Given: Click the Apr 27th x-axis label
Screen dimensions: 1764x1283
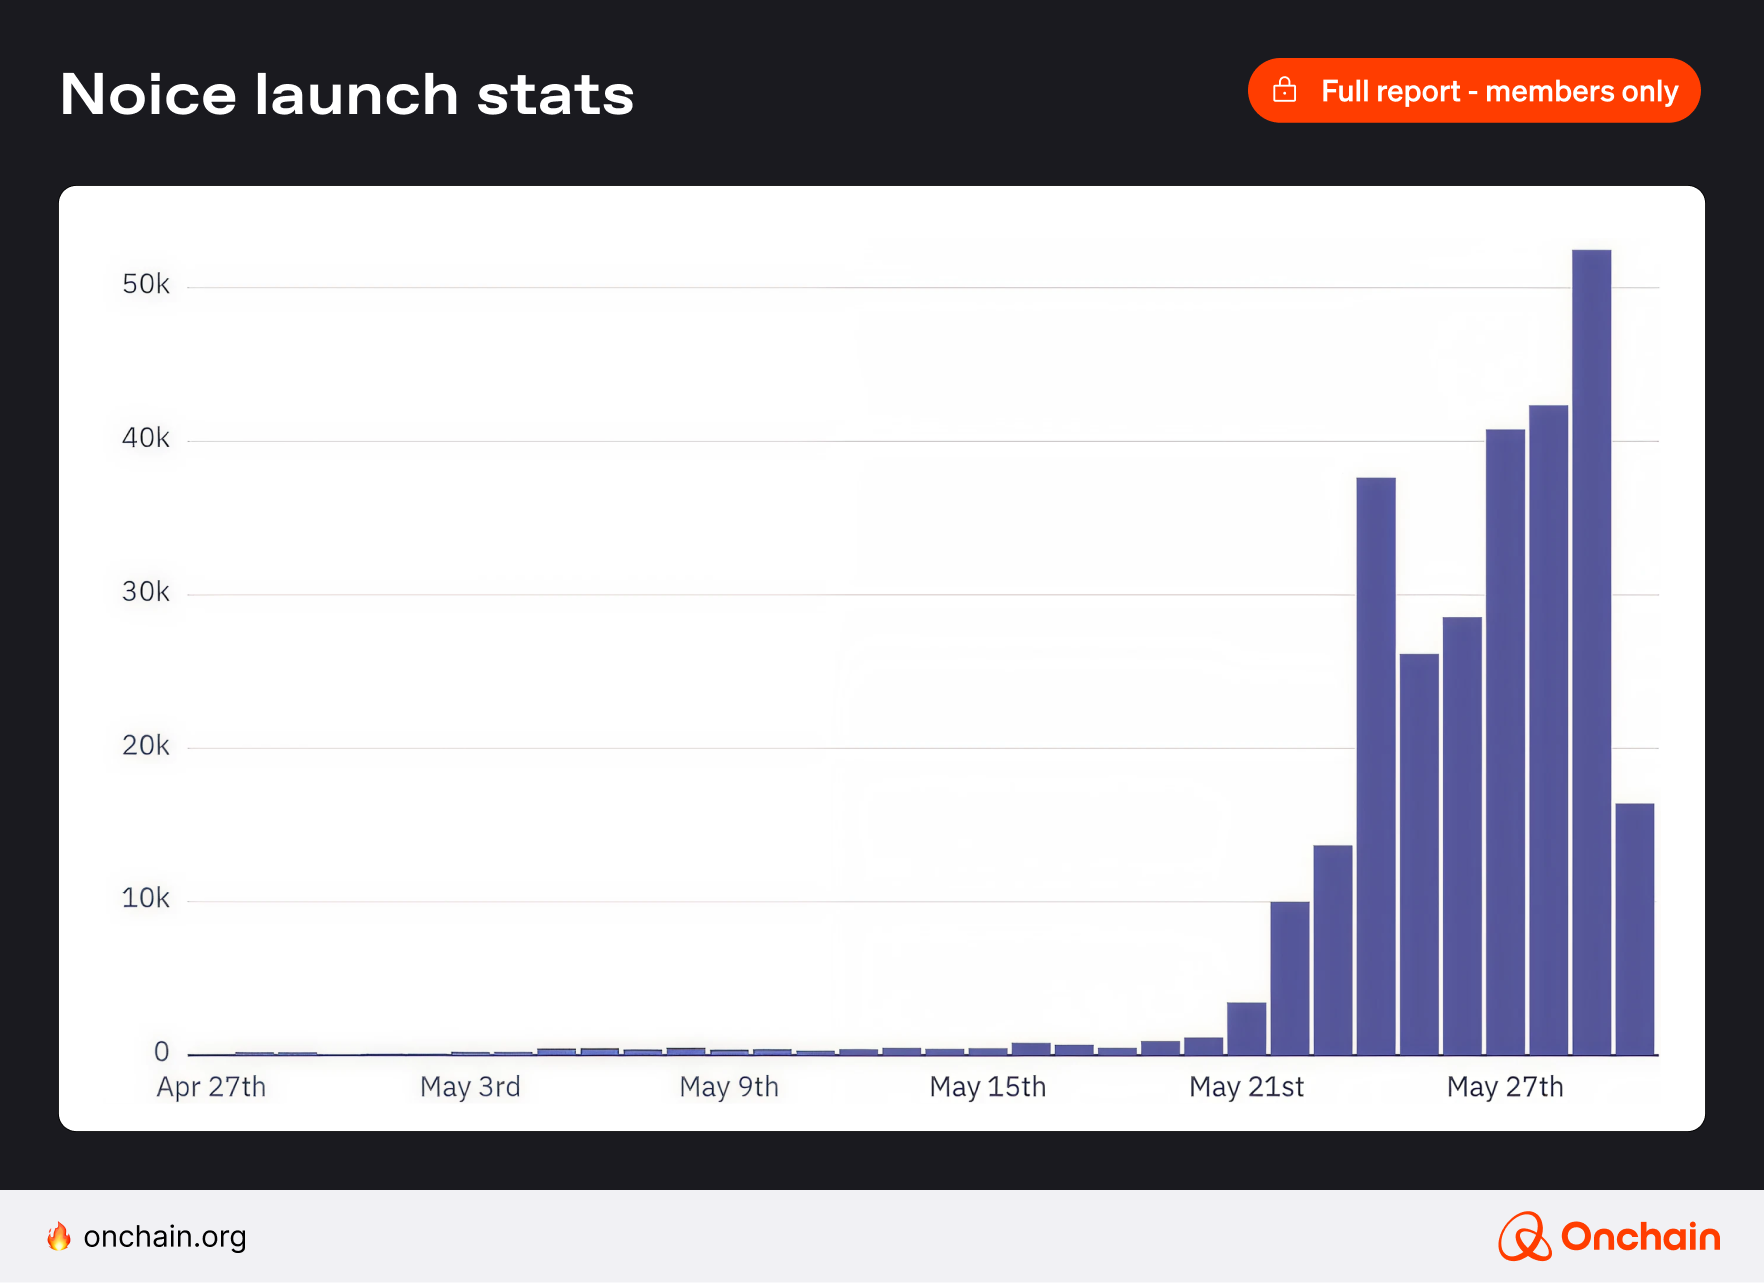Looking at the screenshot, I should (x=211, y=1087).
